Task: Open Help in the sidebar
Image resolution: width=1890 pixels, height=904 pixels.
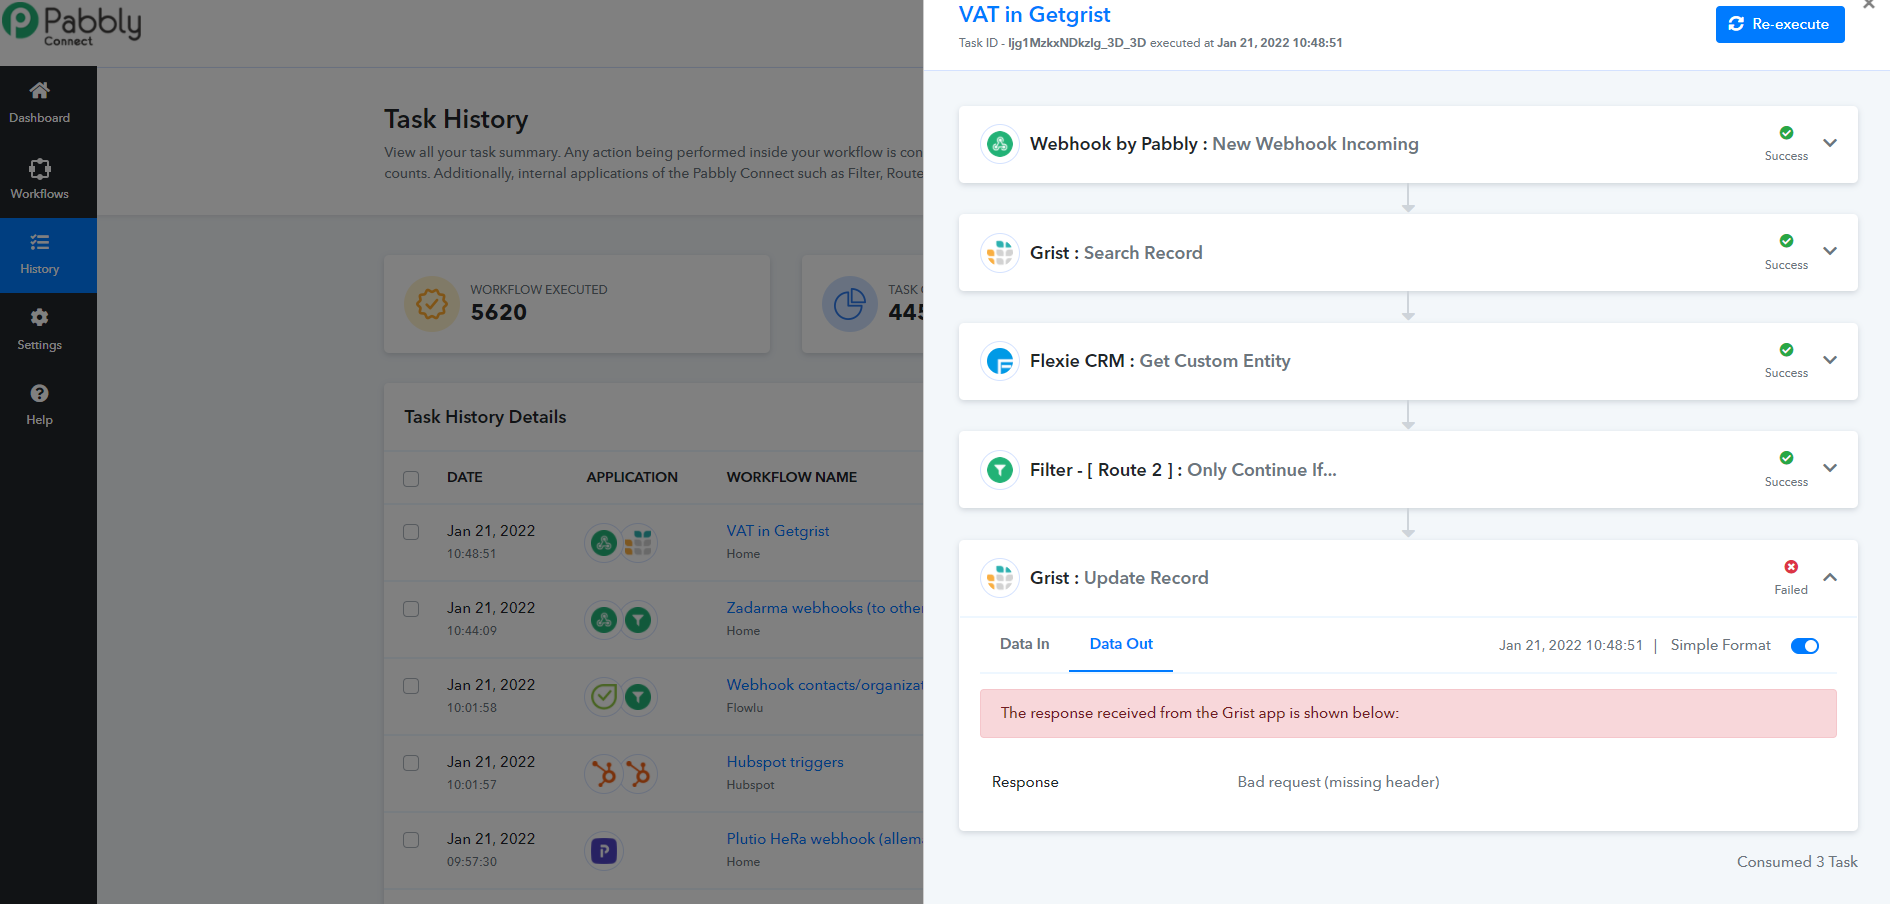Action: [40, 405]
